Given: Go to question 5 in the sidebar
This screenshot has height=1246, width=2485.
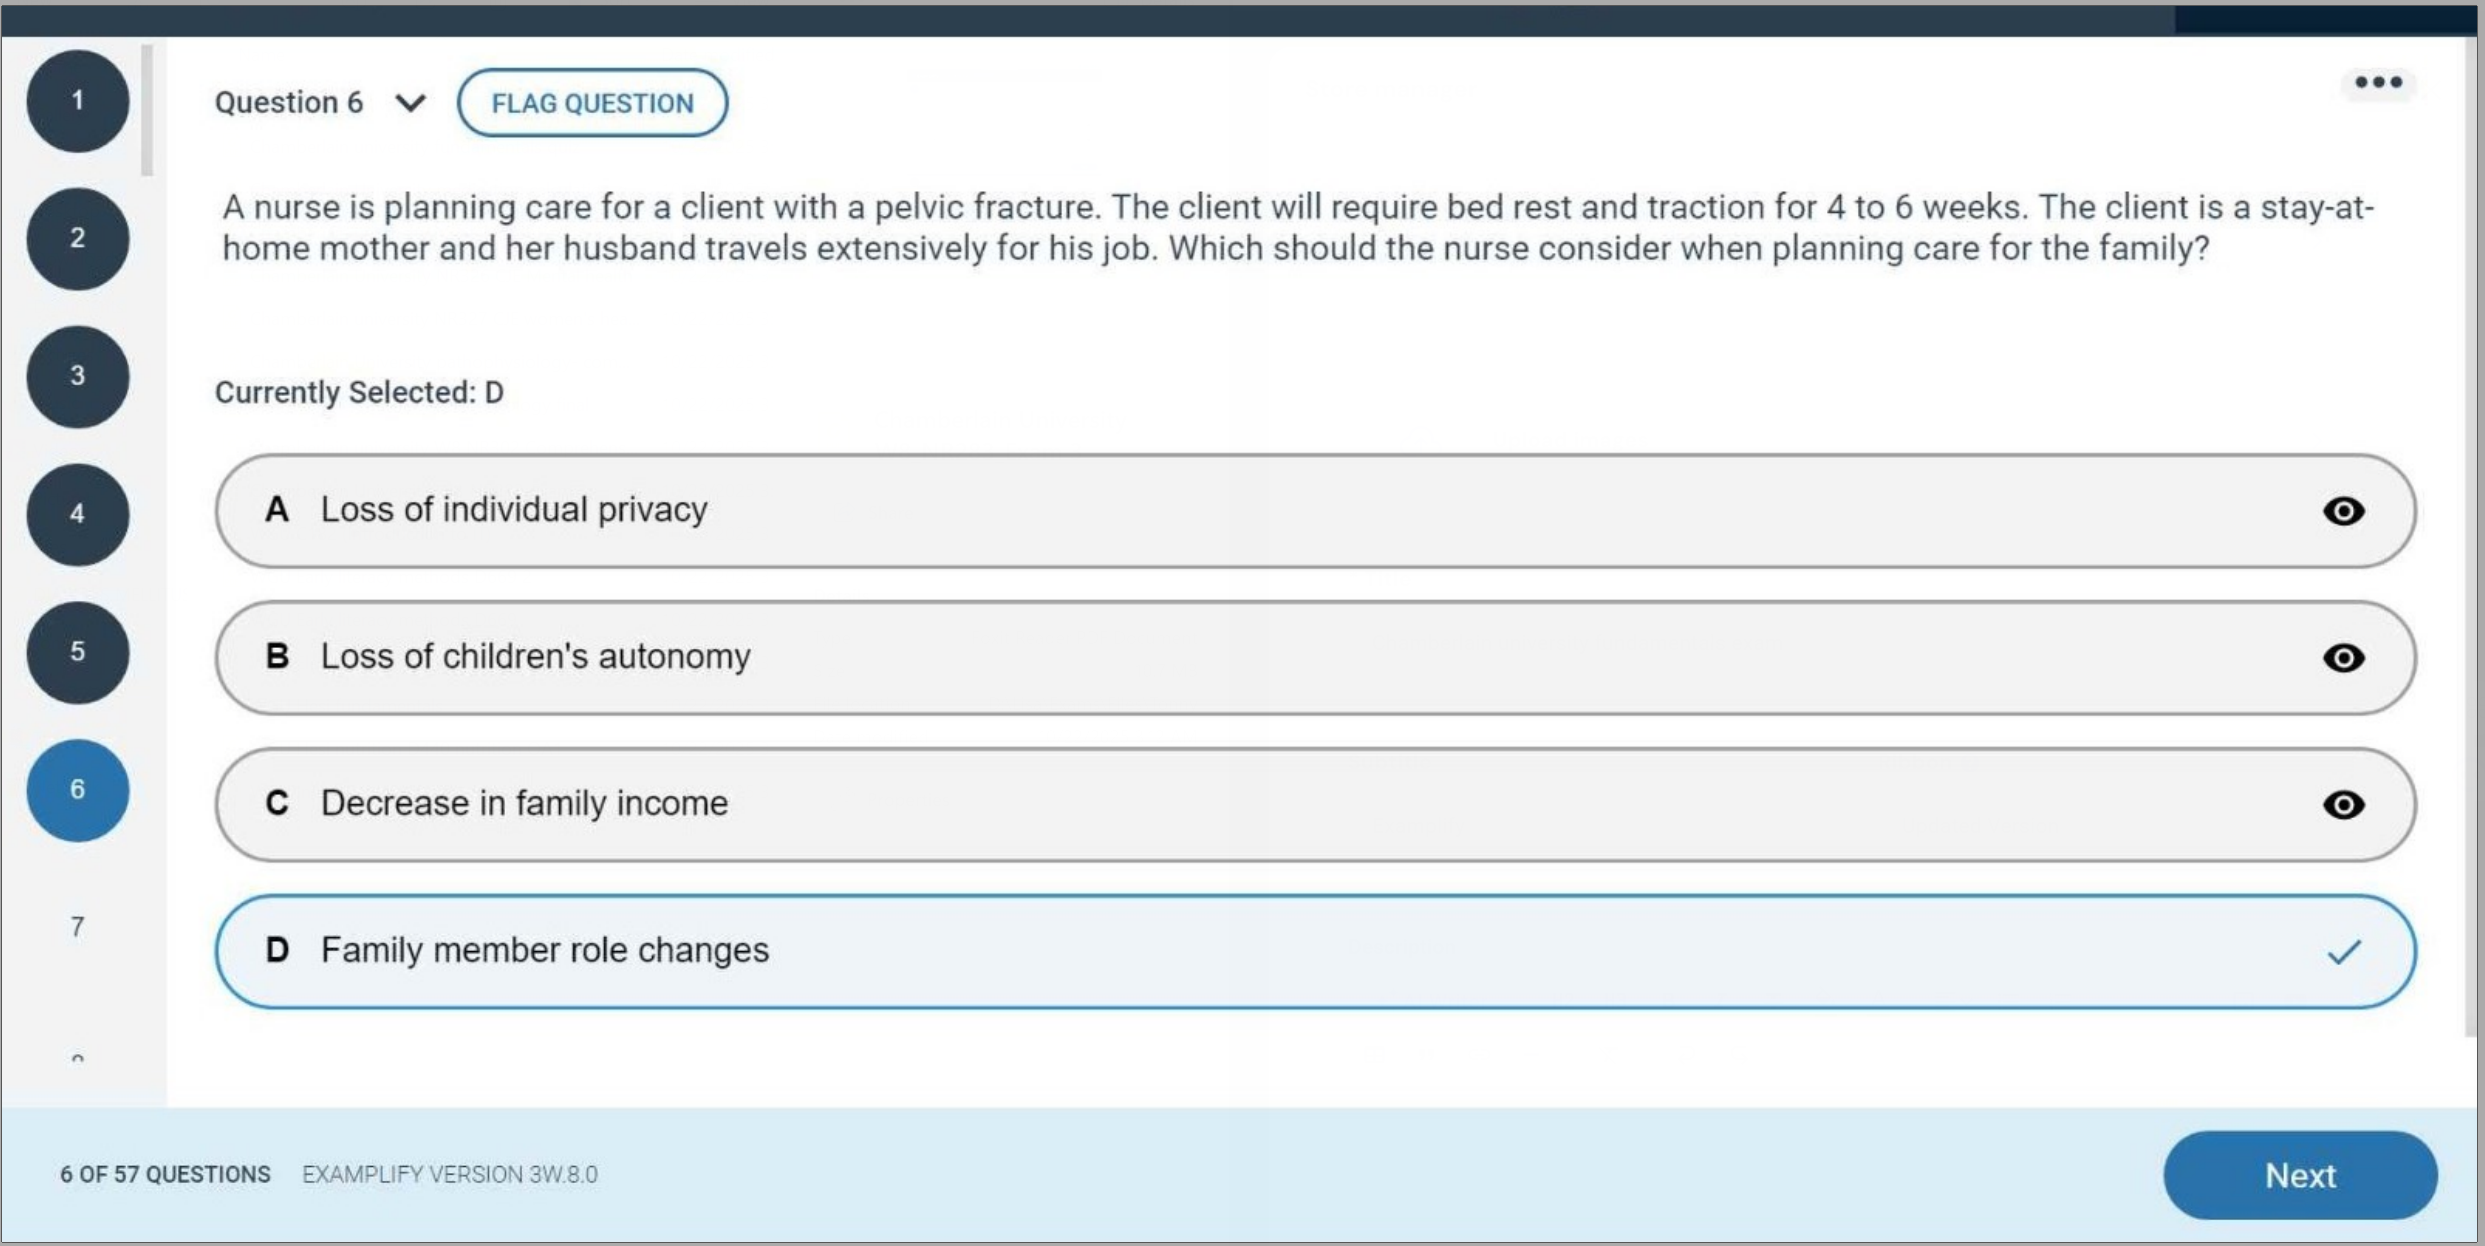Looking at the screenshot, I should 77,651.
